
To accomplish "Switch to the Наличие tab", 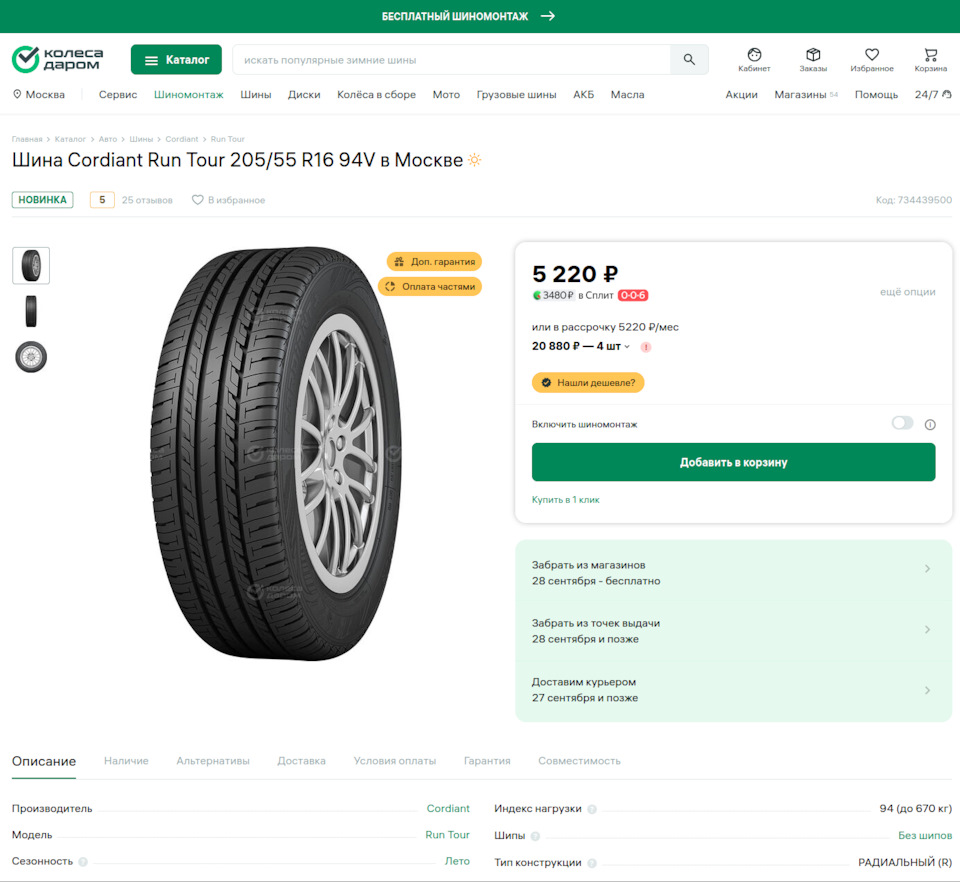I will [x=126, y=761].
